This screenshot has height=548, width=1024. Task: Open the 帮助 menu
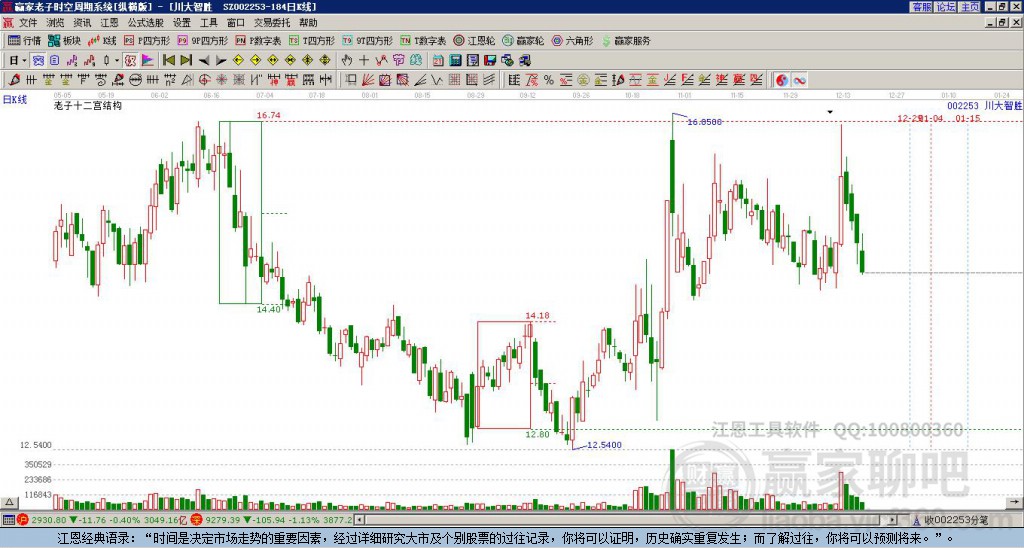pyautogui.click(x=308, y=23)
